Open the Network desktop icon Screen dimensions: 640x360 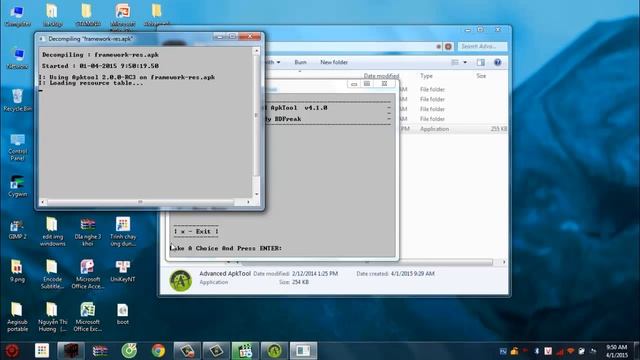tap(17, 58)
